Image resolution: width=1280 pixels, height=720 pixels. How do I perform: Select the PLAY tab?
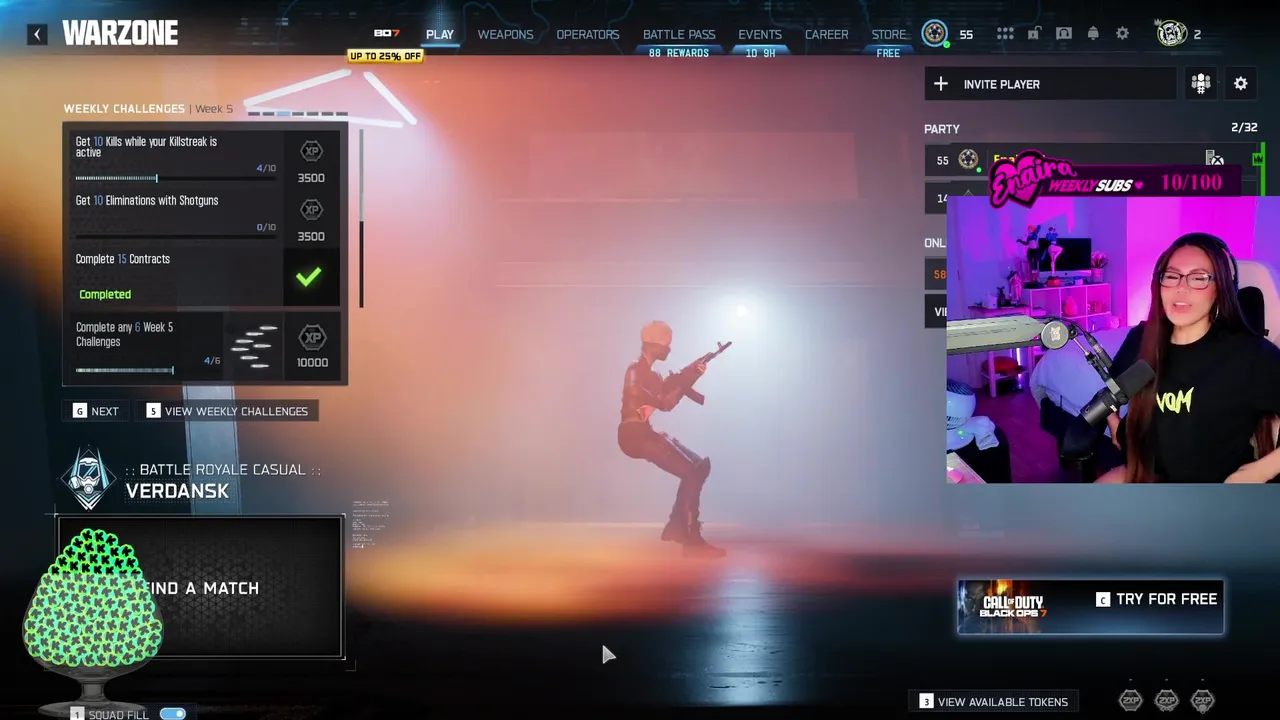point(440,34)
